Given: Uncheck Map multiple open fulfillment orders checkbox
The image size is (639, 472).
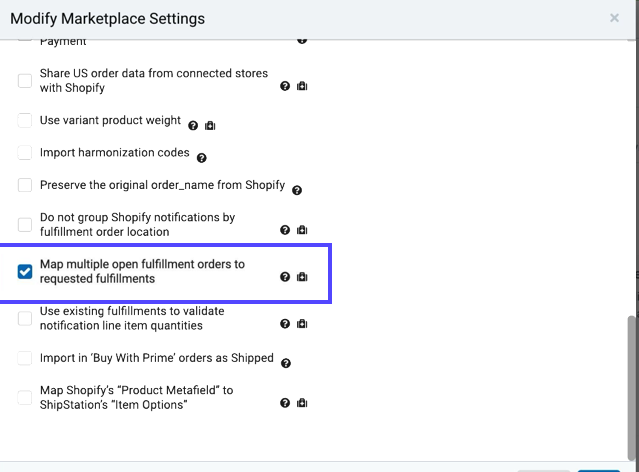Looking at the screenshot, I should tap(25, 271).
